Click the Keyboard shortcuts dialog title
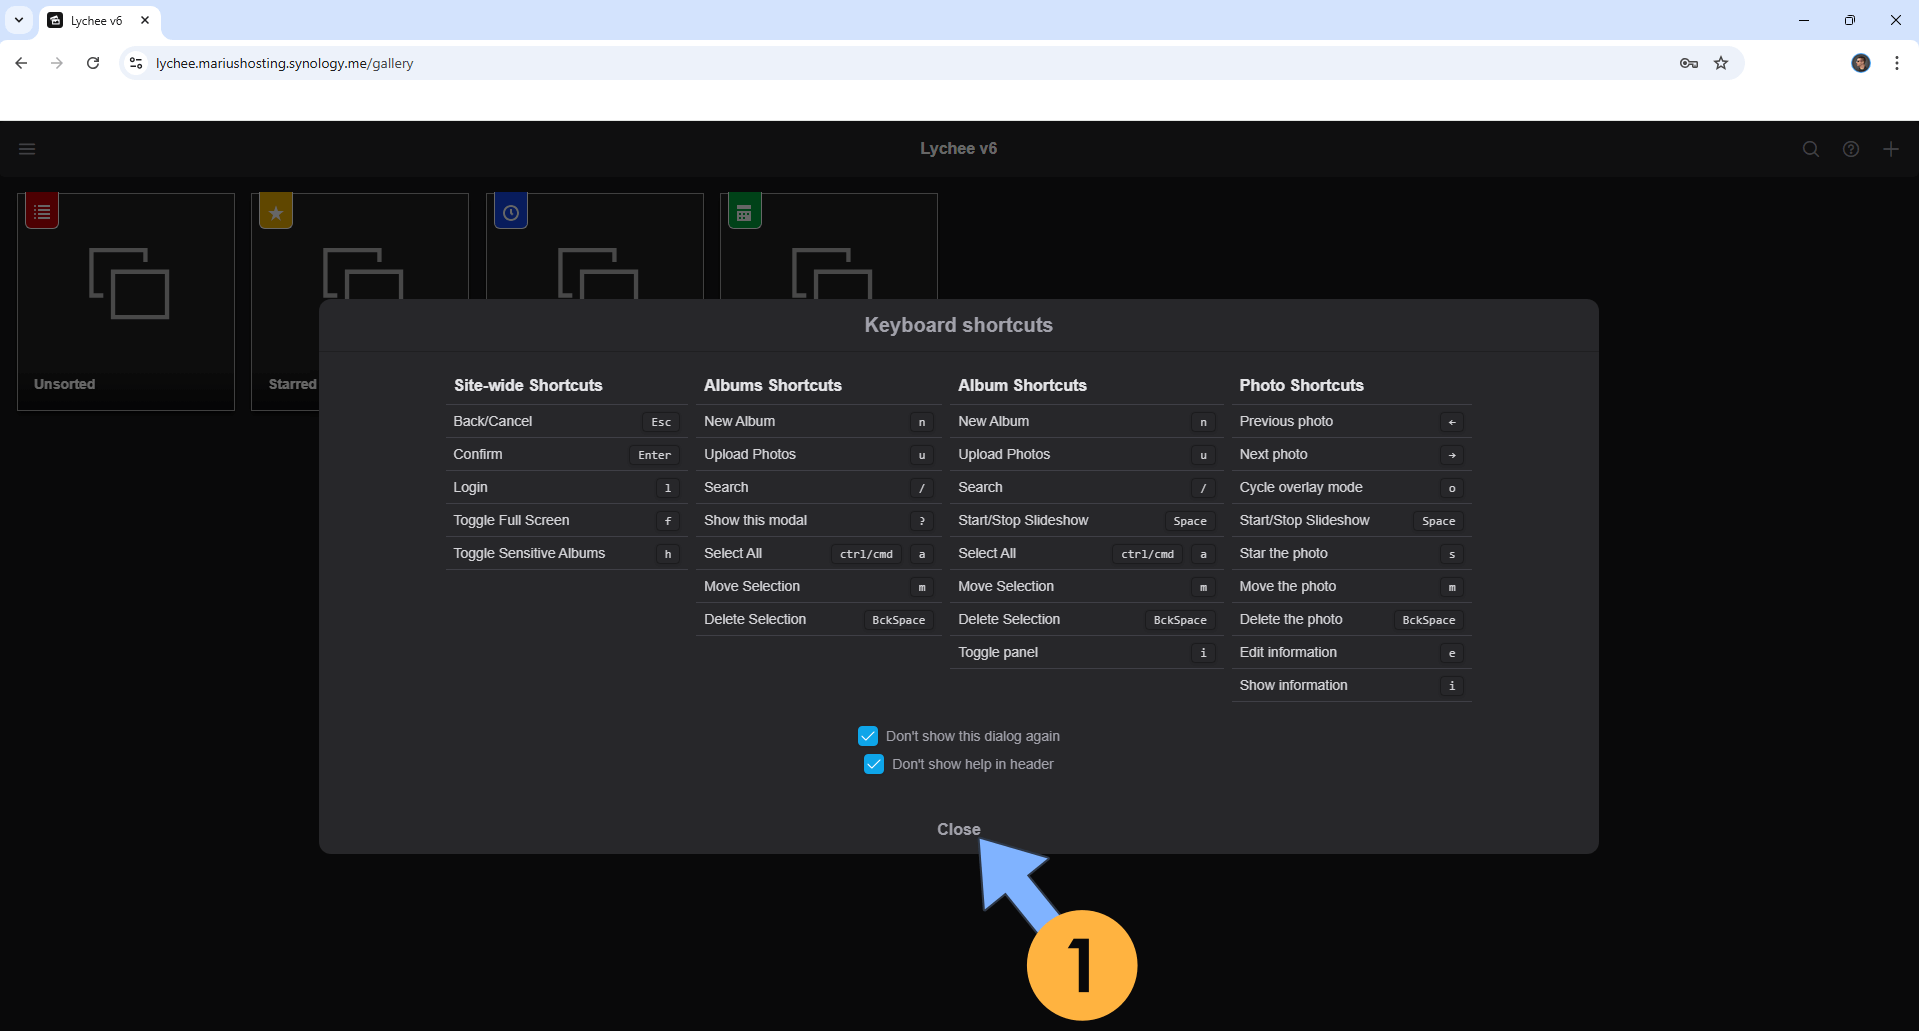Image resolution: width=1919 pixels, height=1031 pixels. (x=959, y=325)
